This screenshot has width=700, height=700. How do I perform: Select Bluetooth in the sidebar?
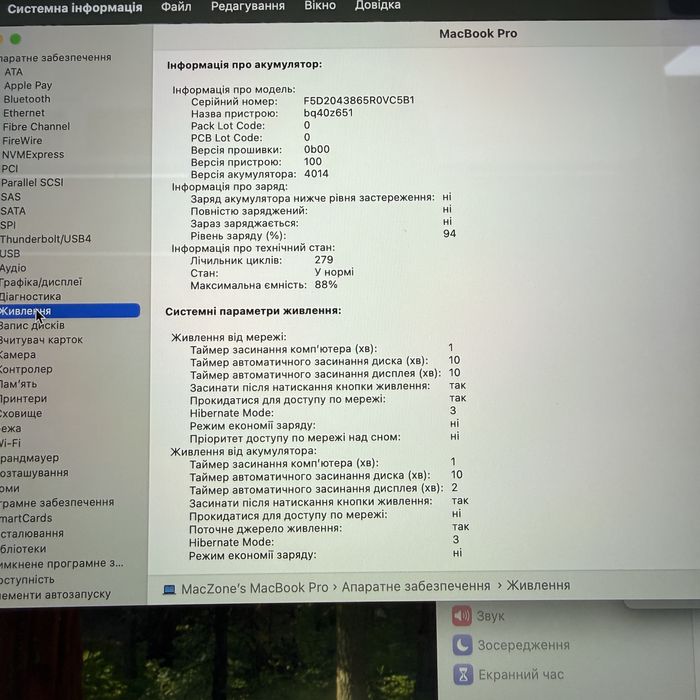pos(27,99)
